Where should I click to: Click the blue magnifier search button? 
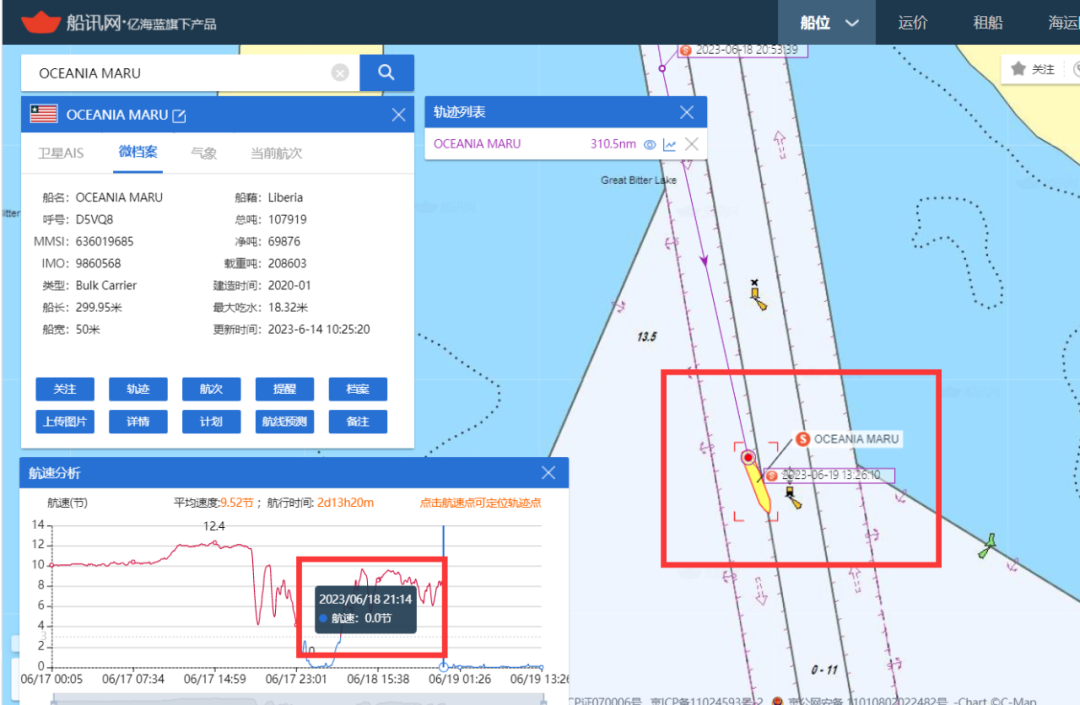click(387, 73)
